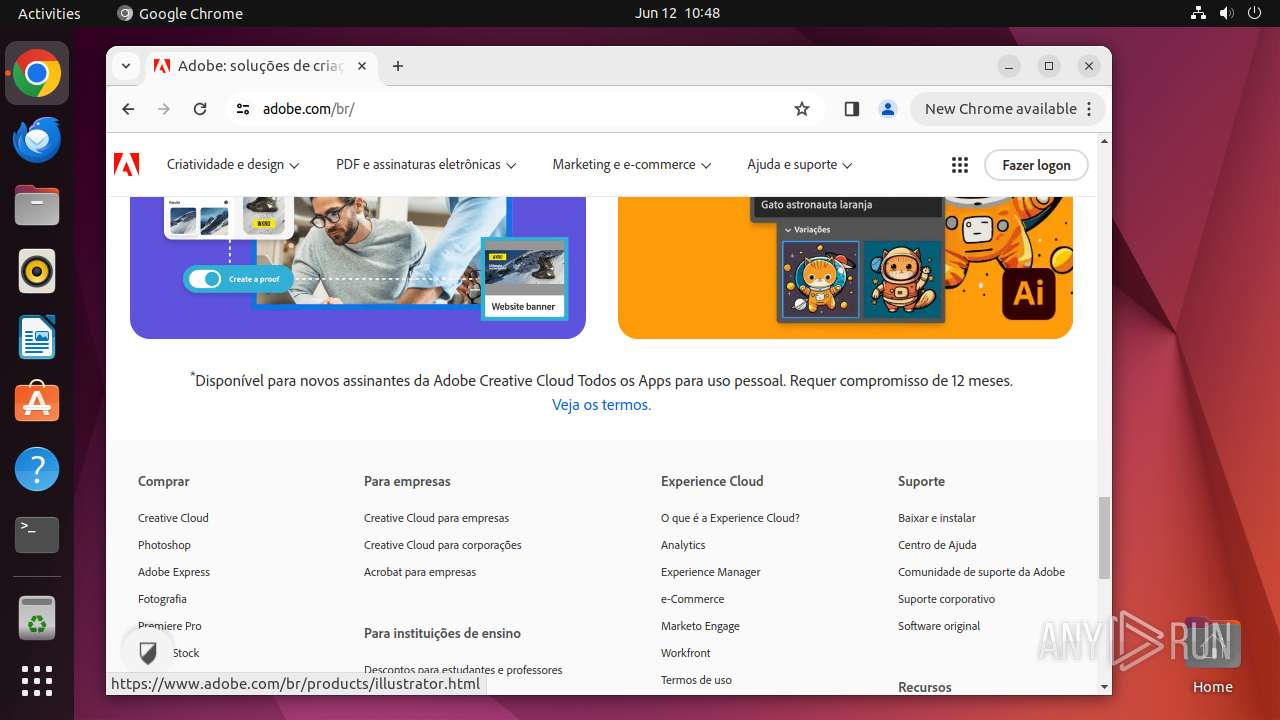This screenshot has height=720, width=1280.
Task: Show Applications grid in the dock
Action: point(37,681)
